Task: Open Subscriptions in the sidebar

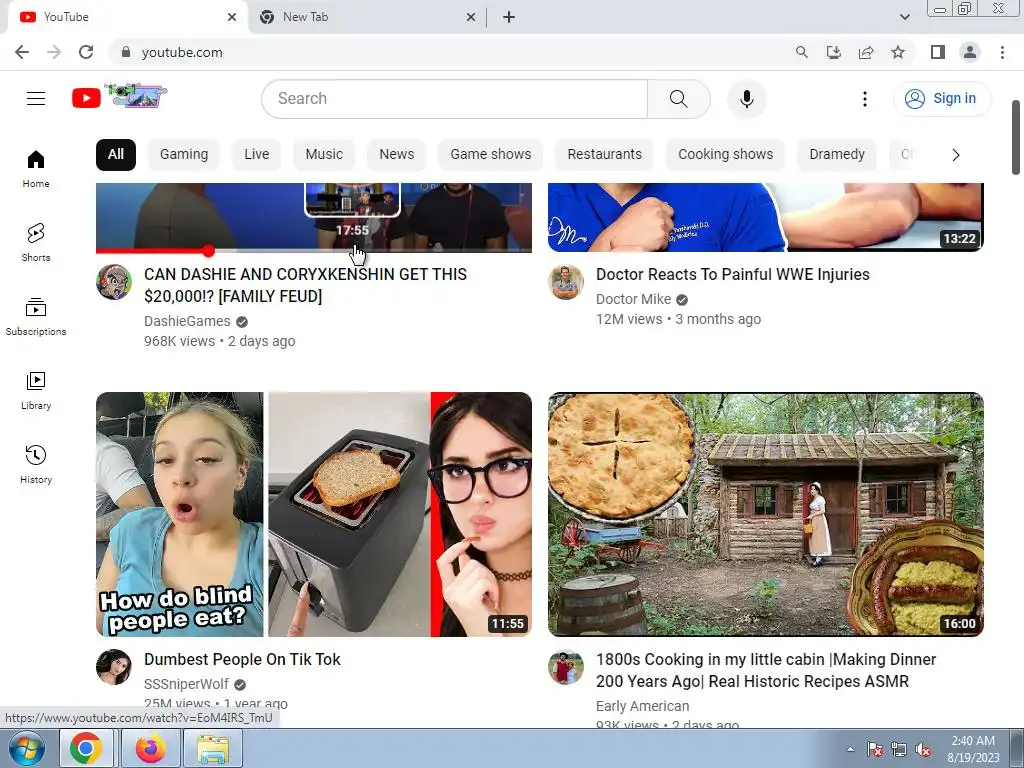Action: click(x=36, y=317)
